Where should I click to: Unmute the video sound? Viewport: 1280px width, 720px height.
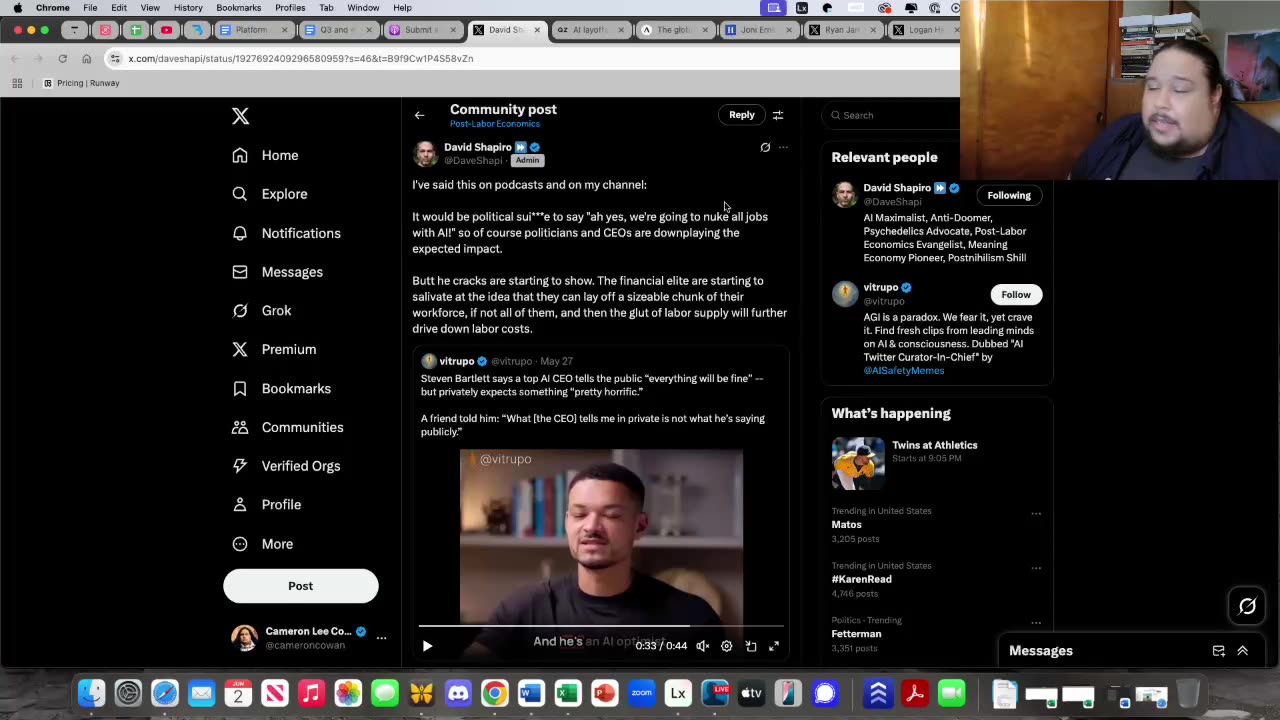point(703,646)
